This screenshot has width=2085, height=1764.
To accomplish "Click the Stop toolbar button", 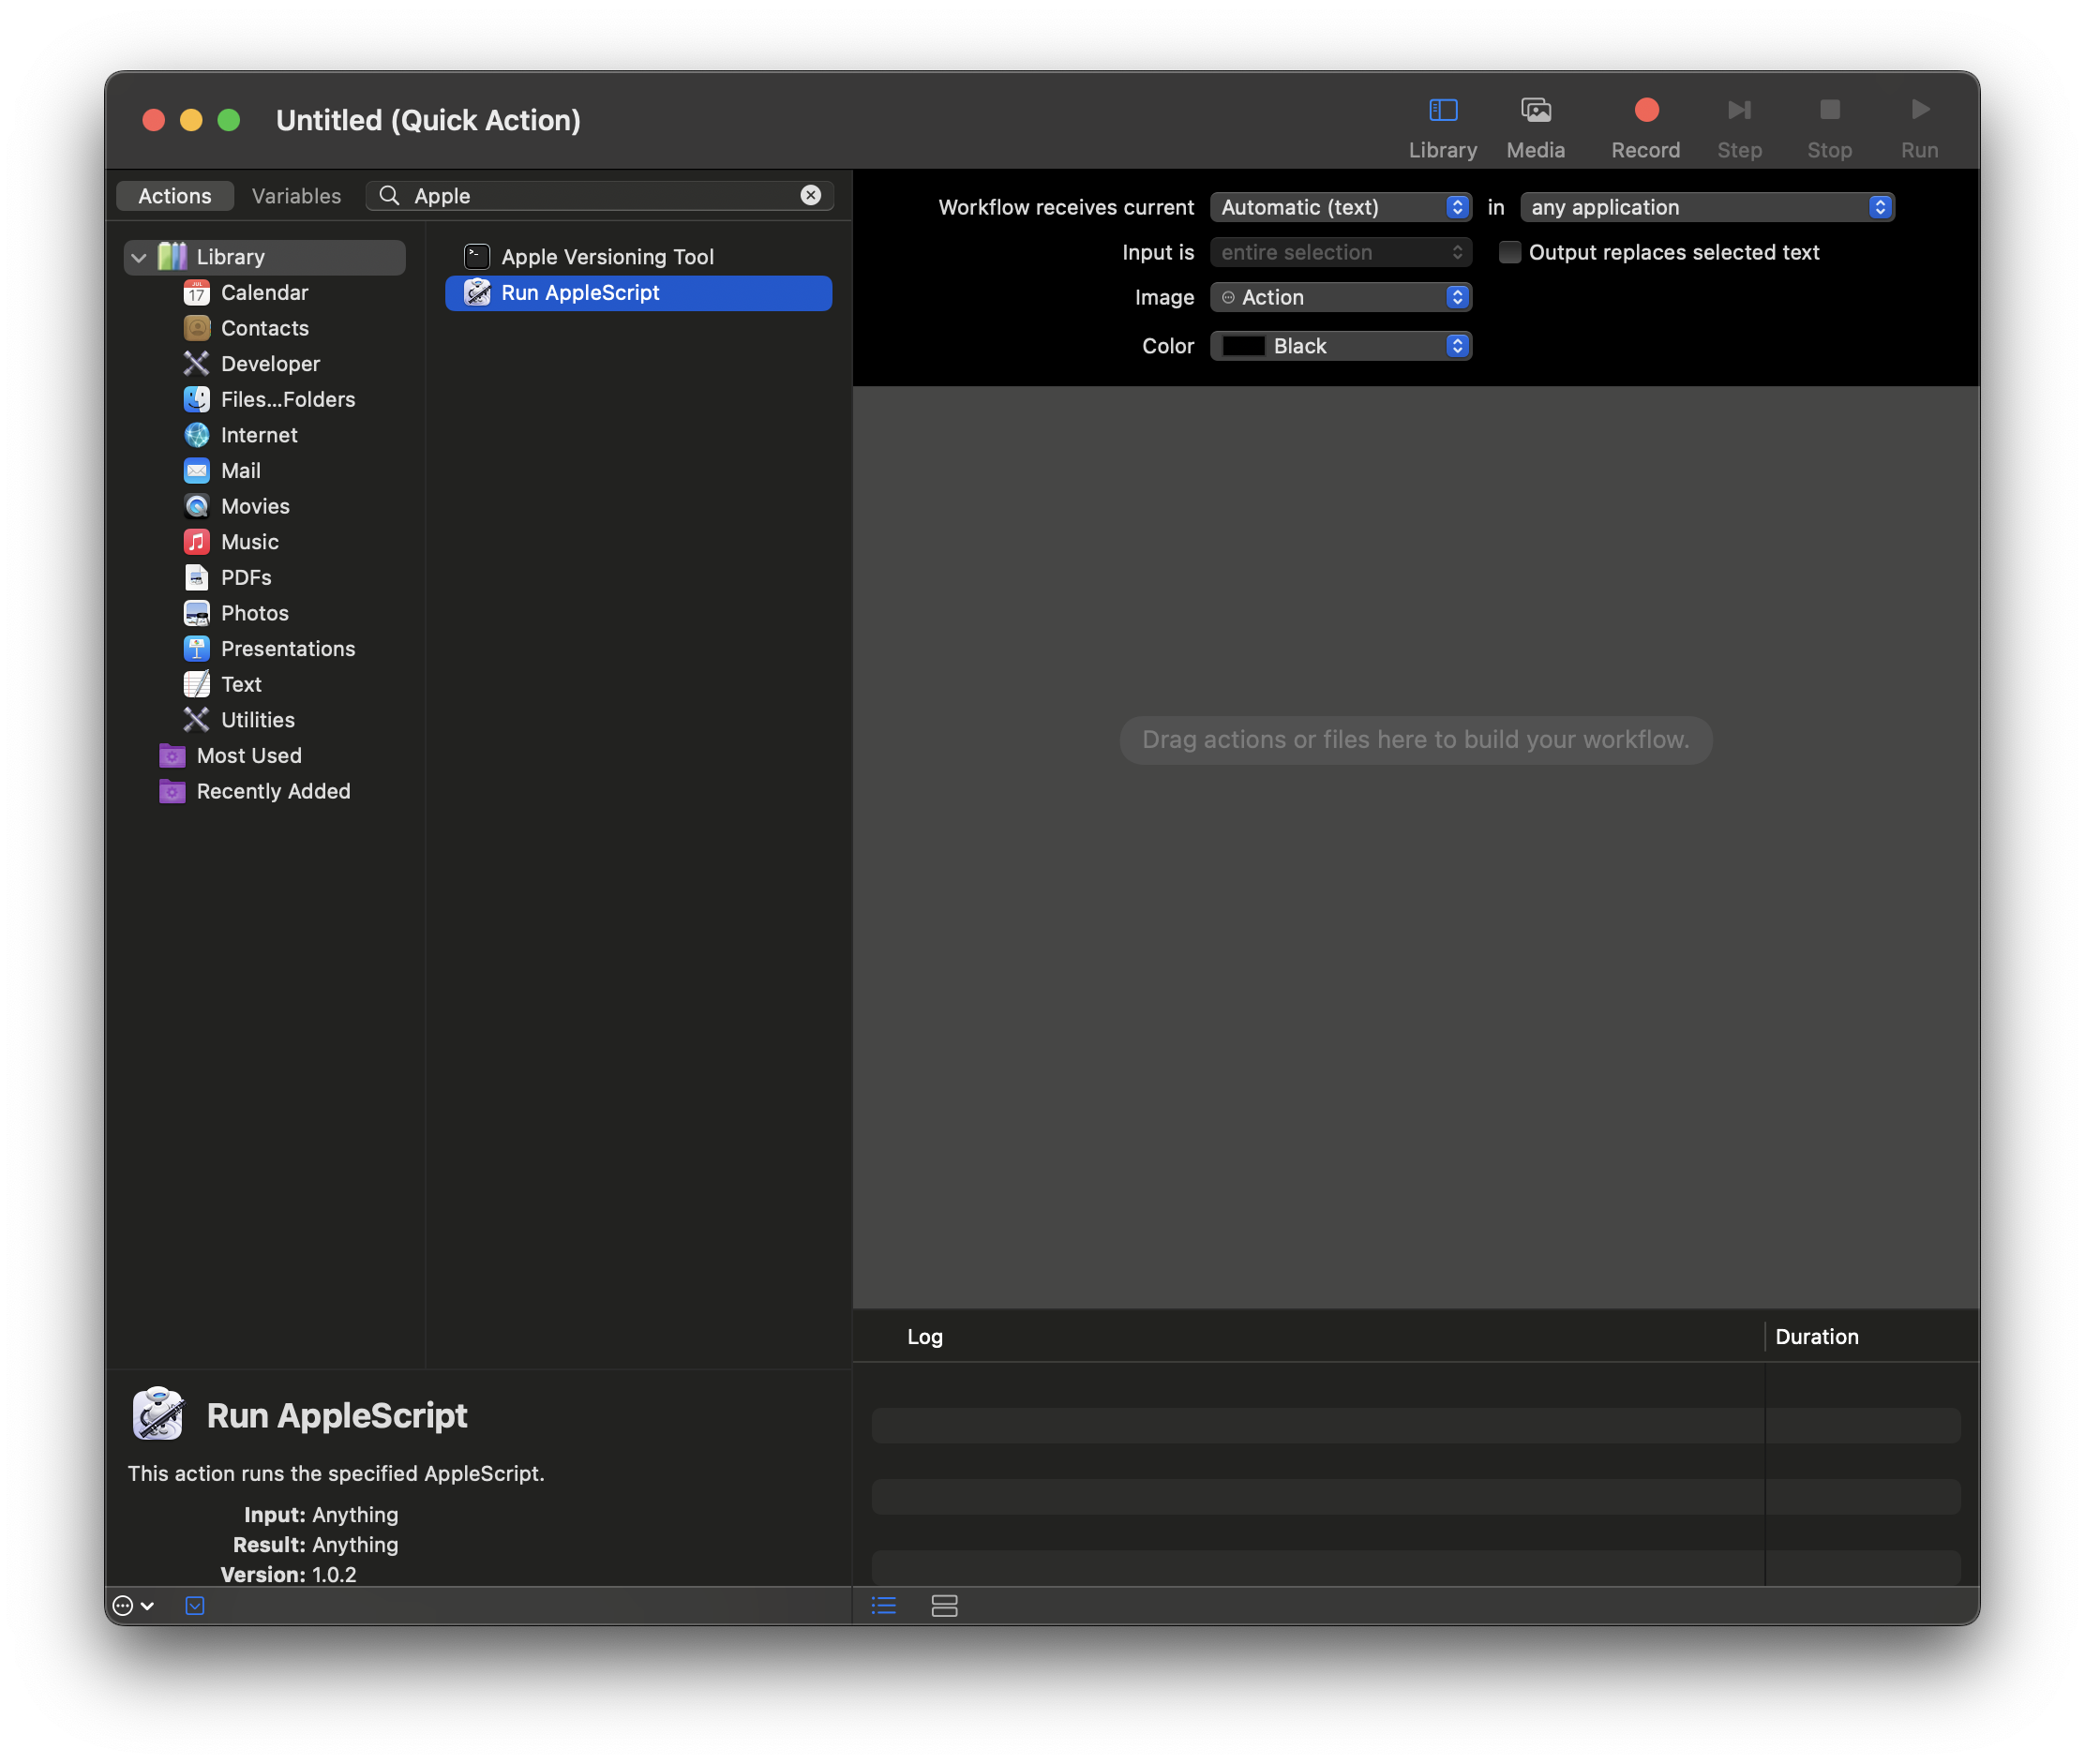I will pyautogui.click(x=1829, y=127).
